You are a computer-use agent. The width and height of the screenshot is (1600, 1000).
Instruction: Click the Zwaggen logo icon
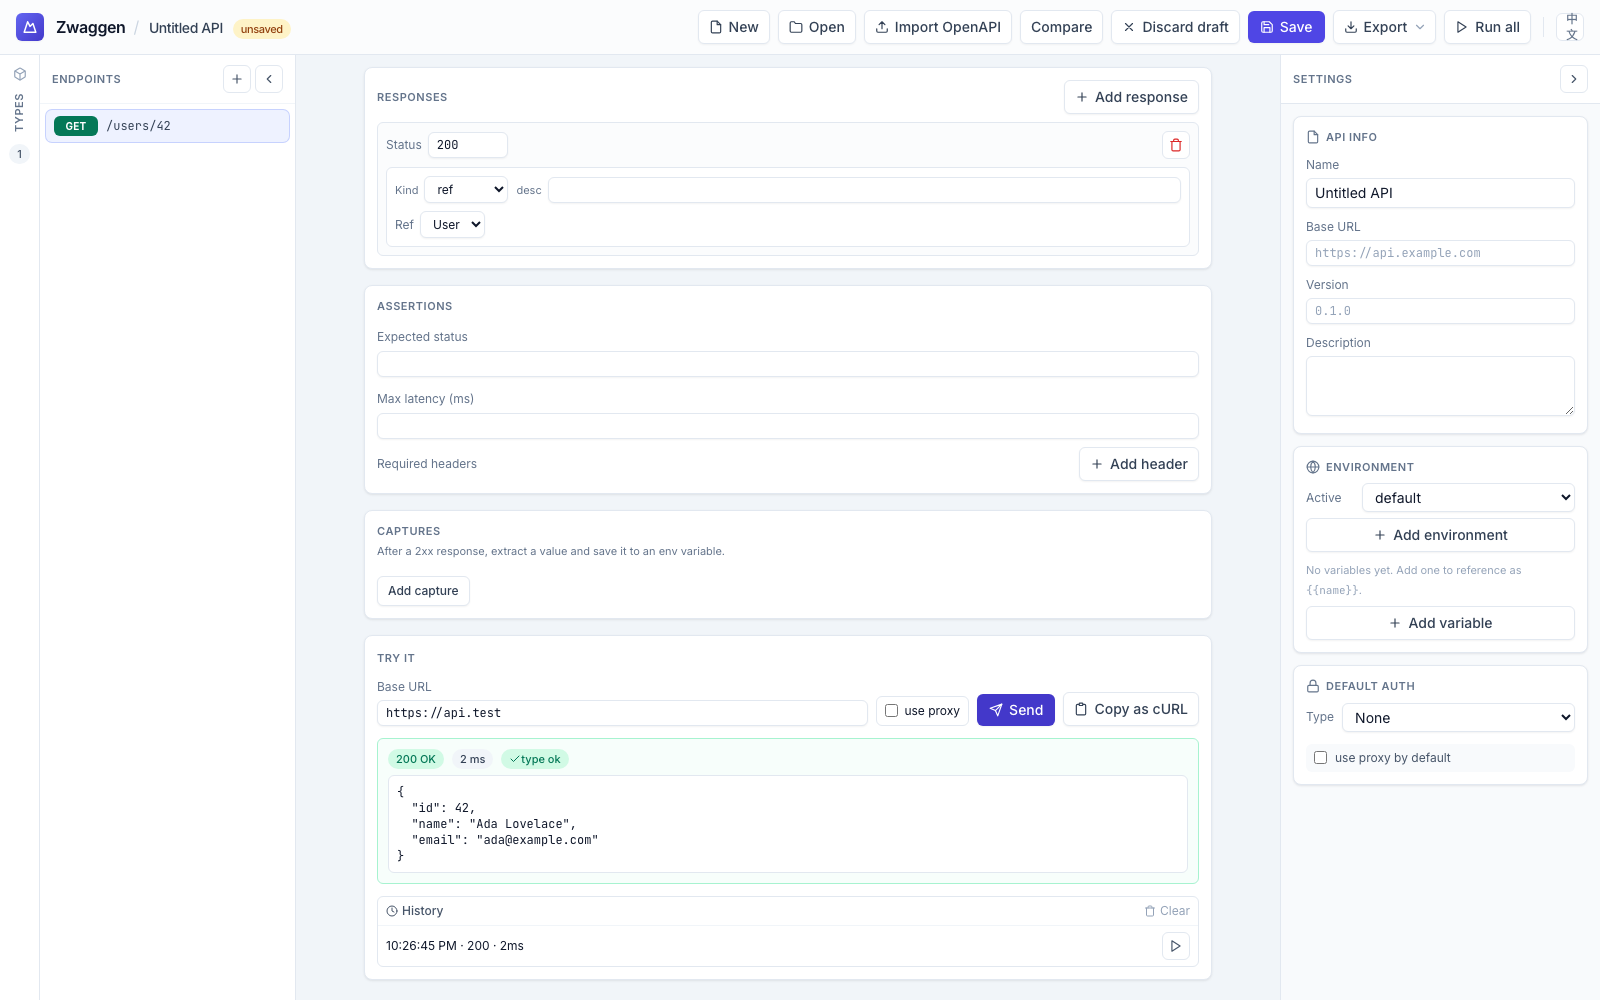[30, 27]
